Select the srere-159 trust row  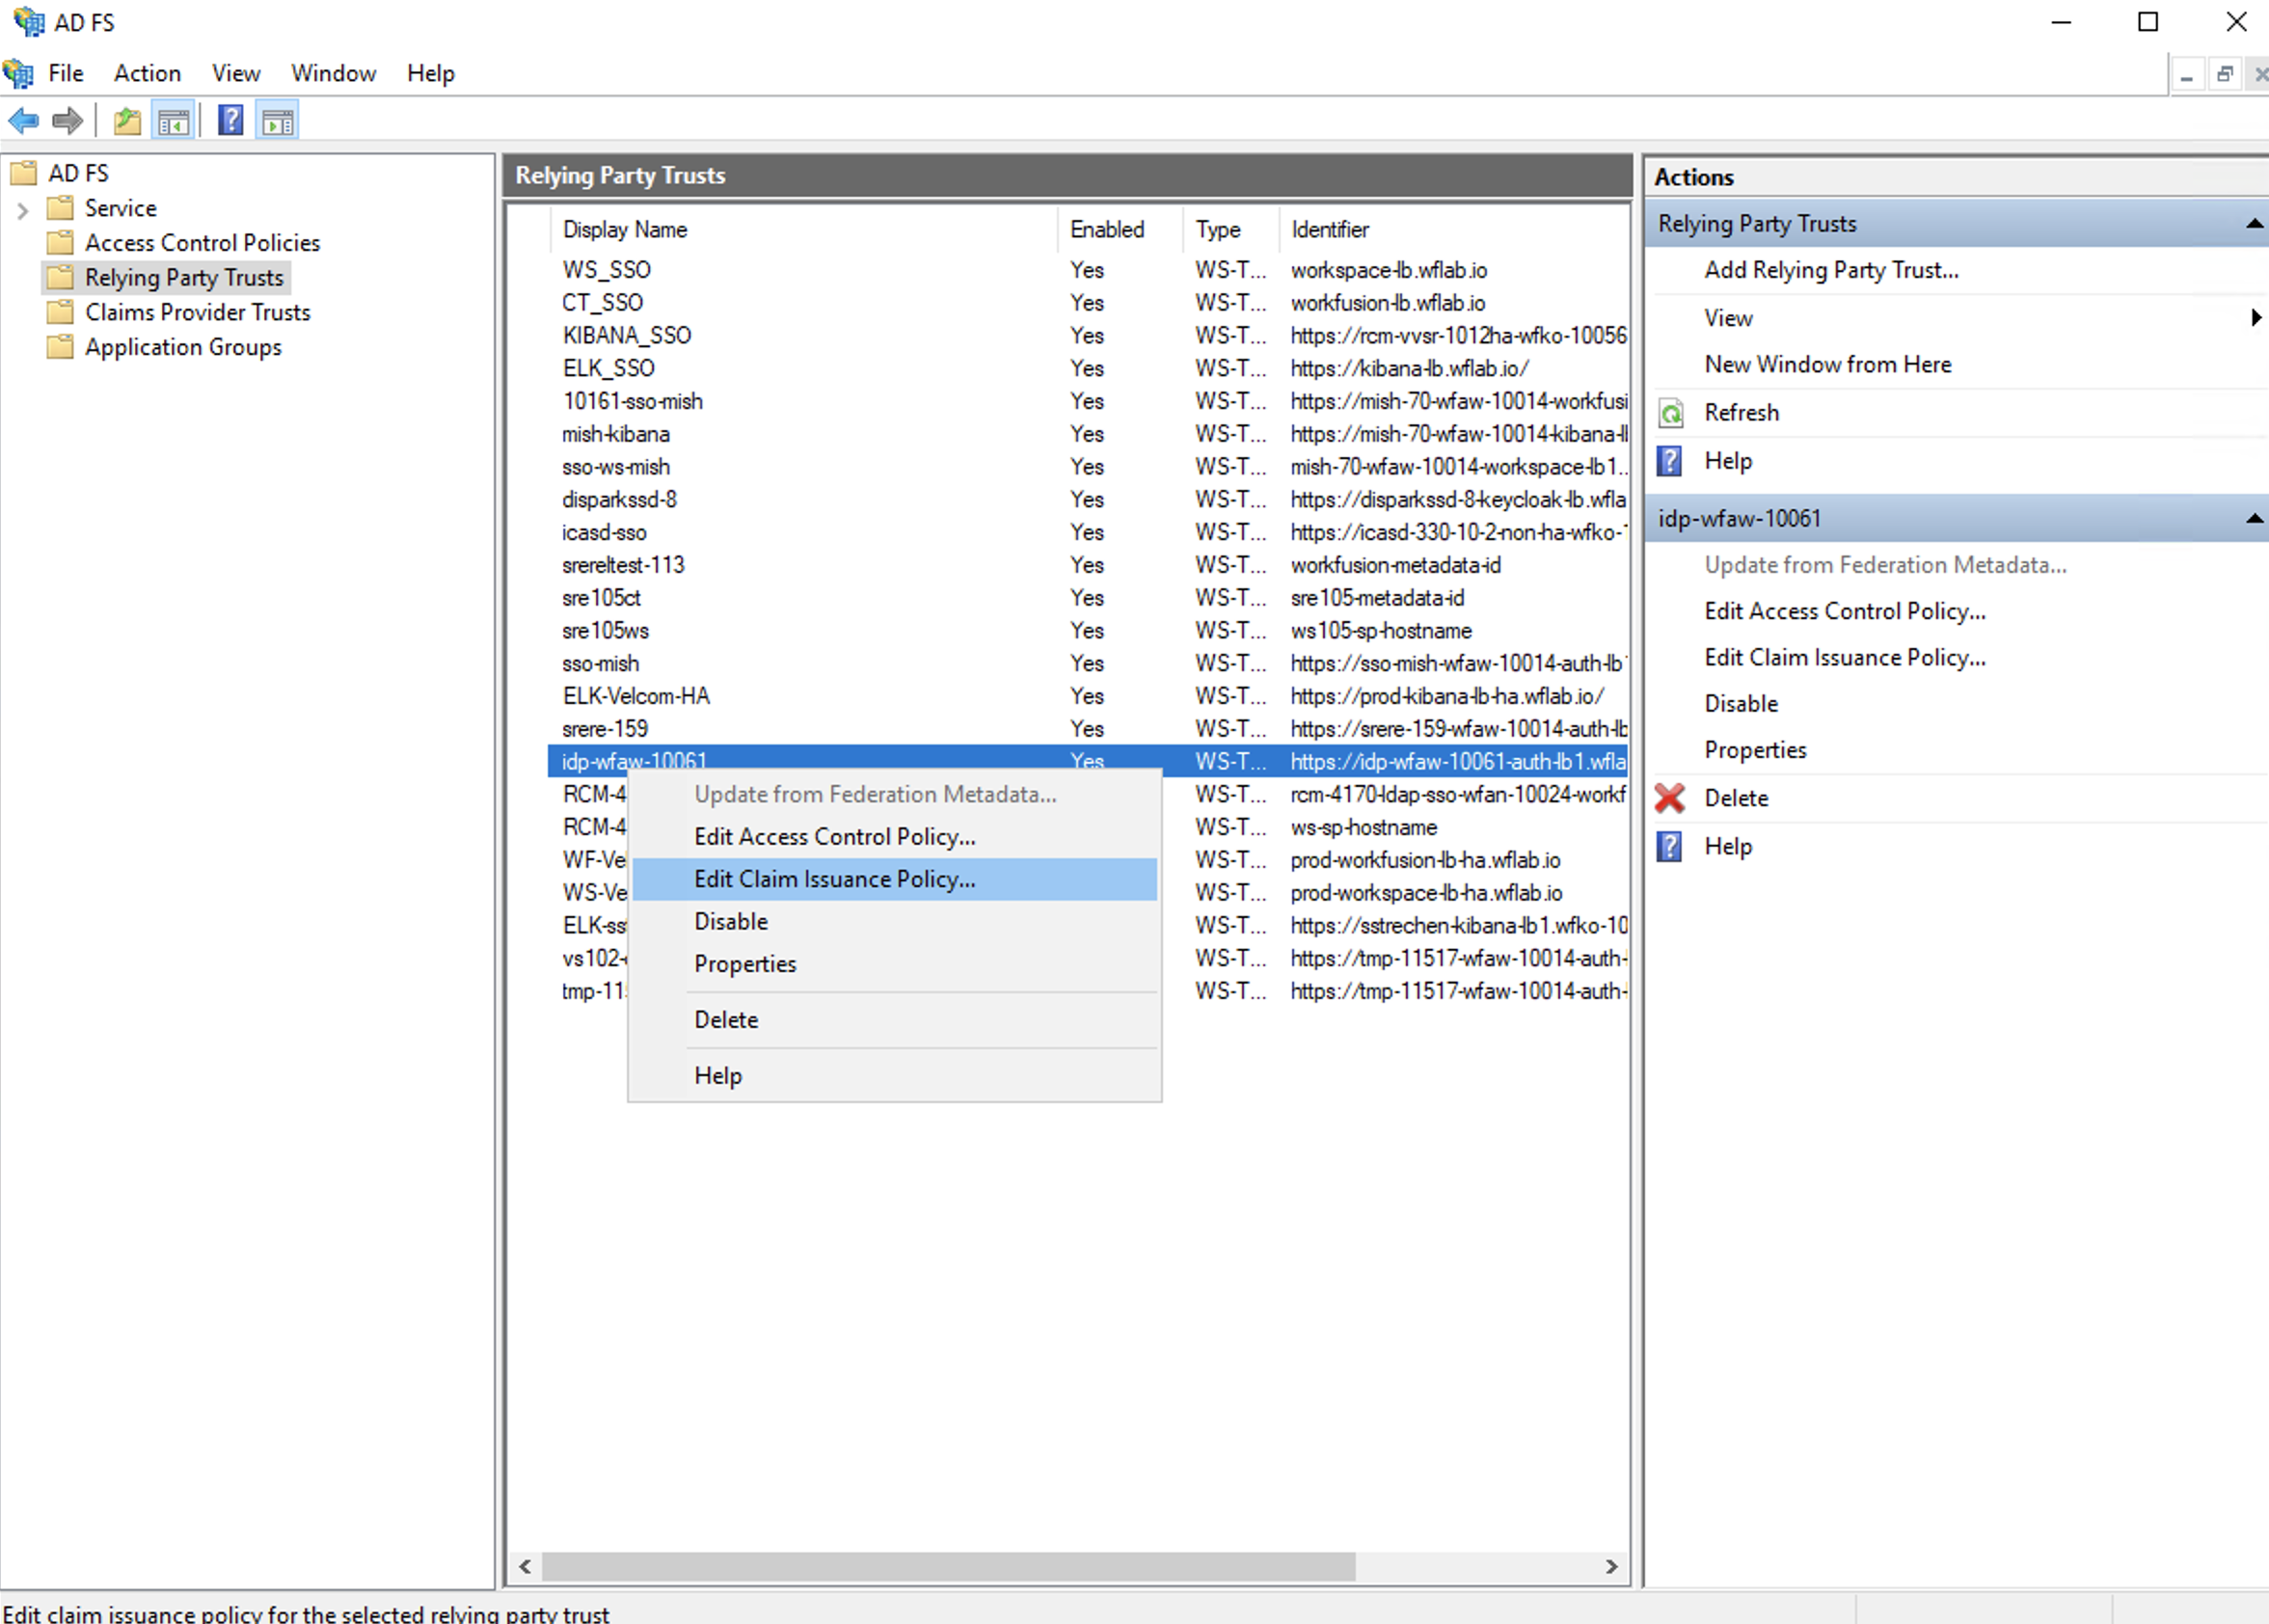(x=1088, y=729)
